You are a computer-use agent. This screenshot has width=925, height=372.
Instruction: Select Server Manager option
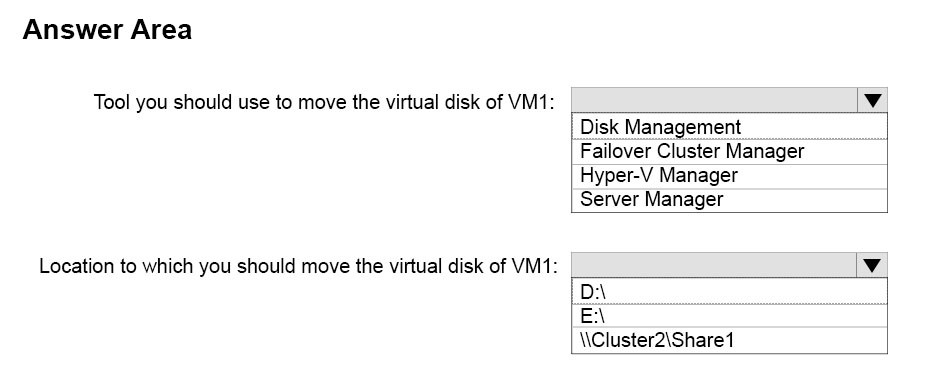[x=729, y=200]
